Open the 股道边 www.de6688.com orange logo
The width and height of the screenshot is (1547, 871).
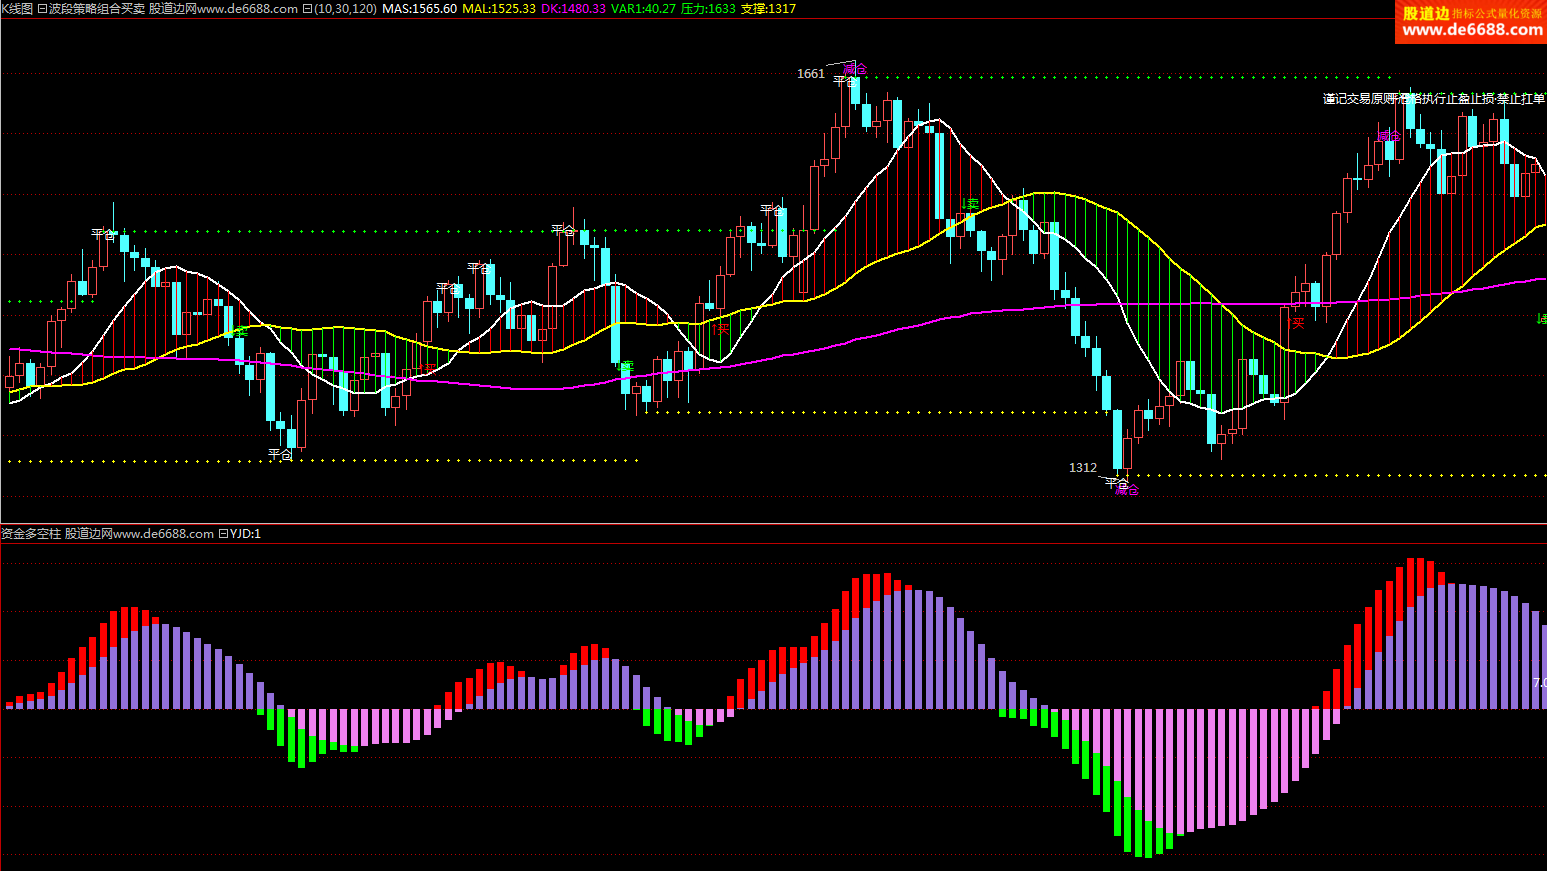[x=1471, y=21]
